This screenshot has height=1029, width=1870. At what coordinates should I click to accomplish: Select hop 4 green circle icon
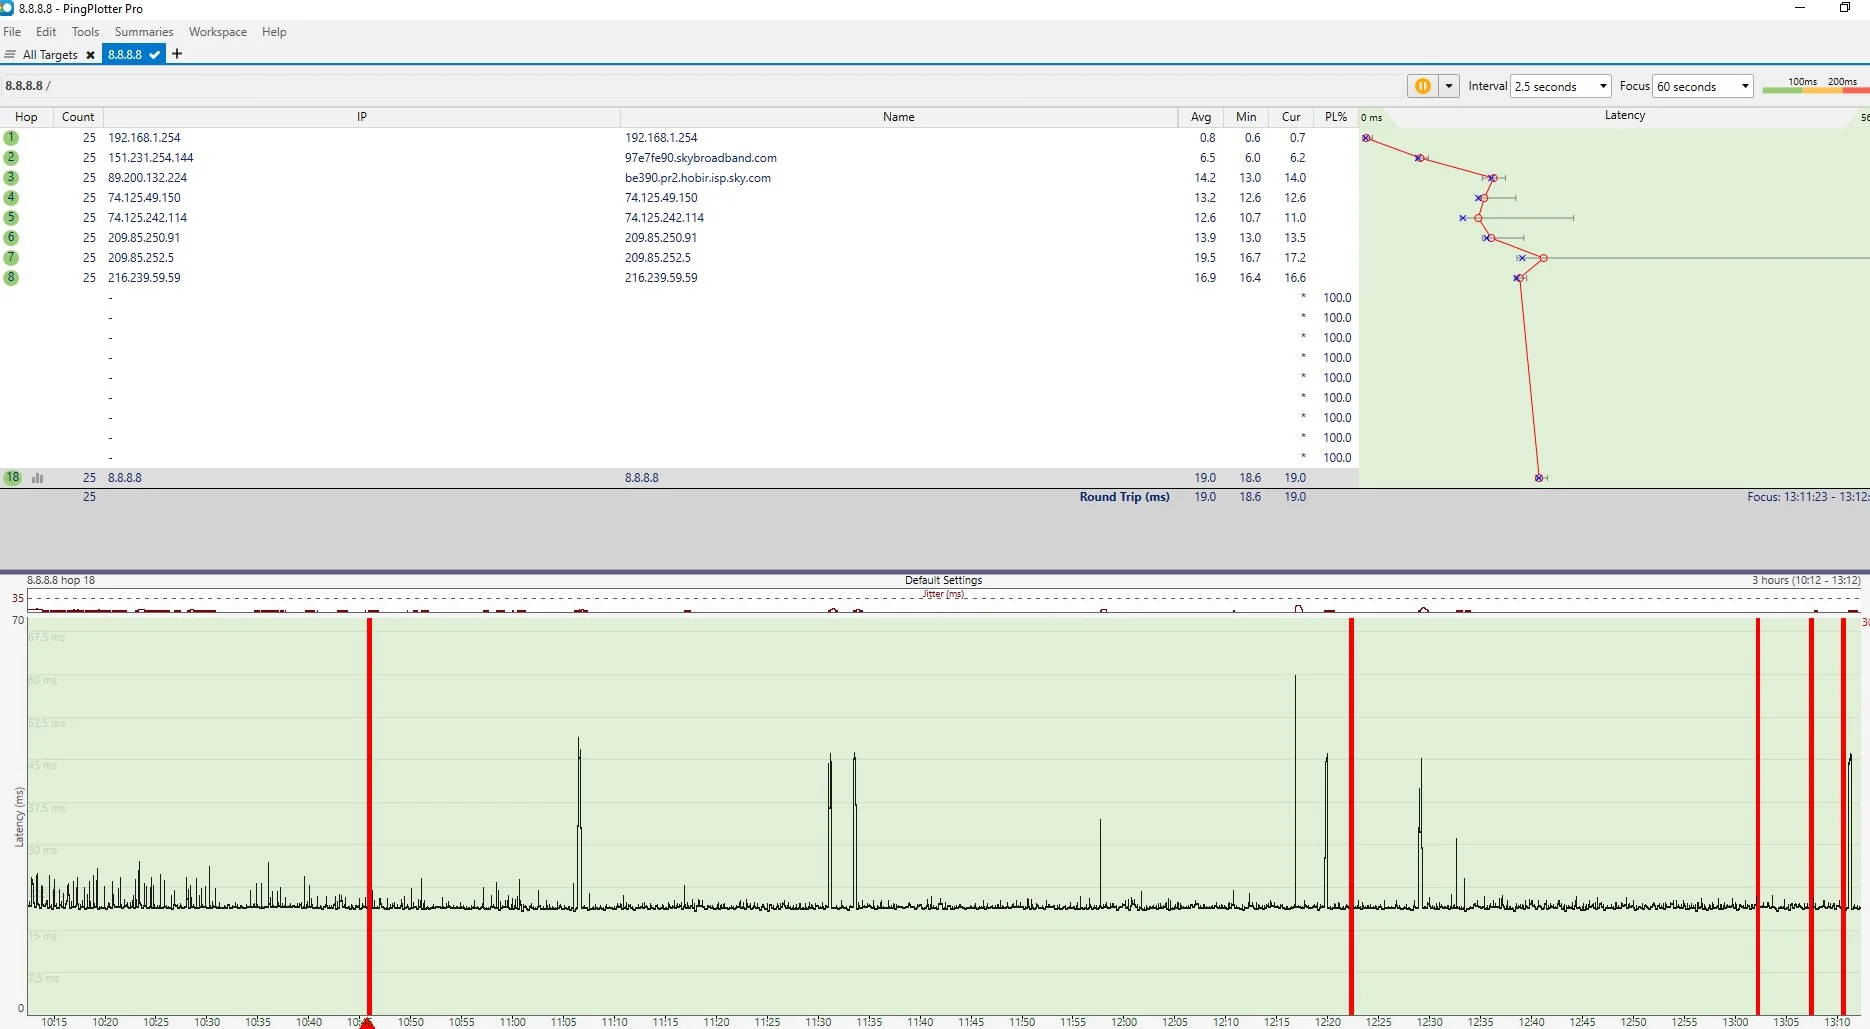pos(11,198)
